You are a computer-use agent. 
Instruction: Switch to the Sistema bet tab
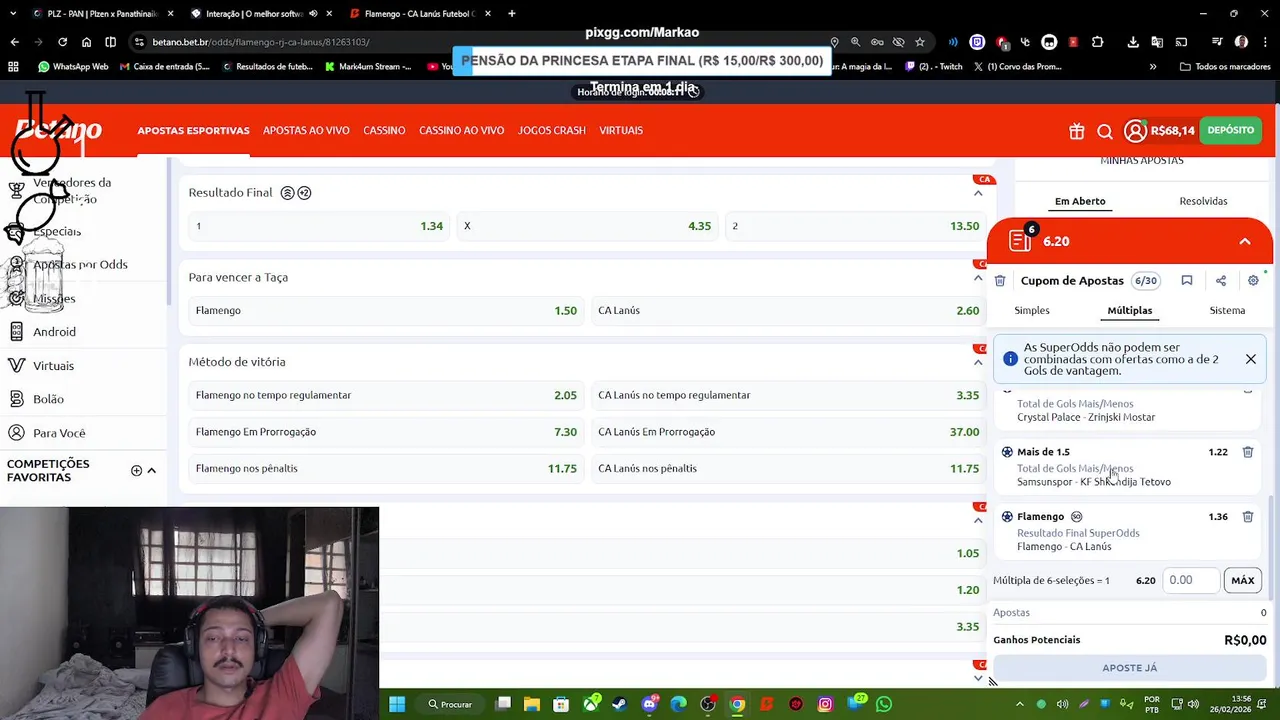[1227, 311]
